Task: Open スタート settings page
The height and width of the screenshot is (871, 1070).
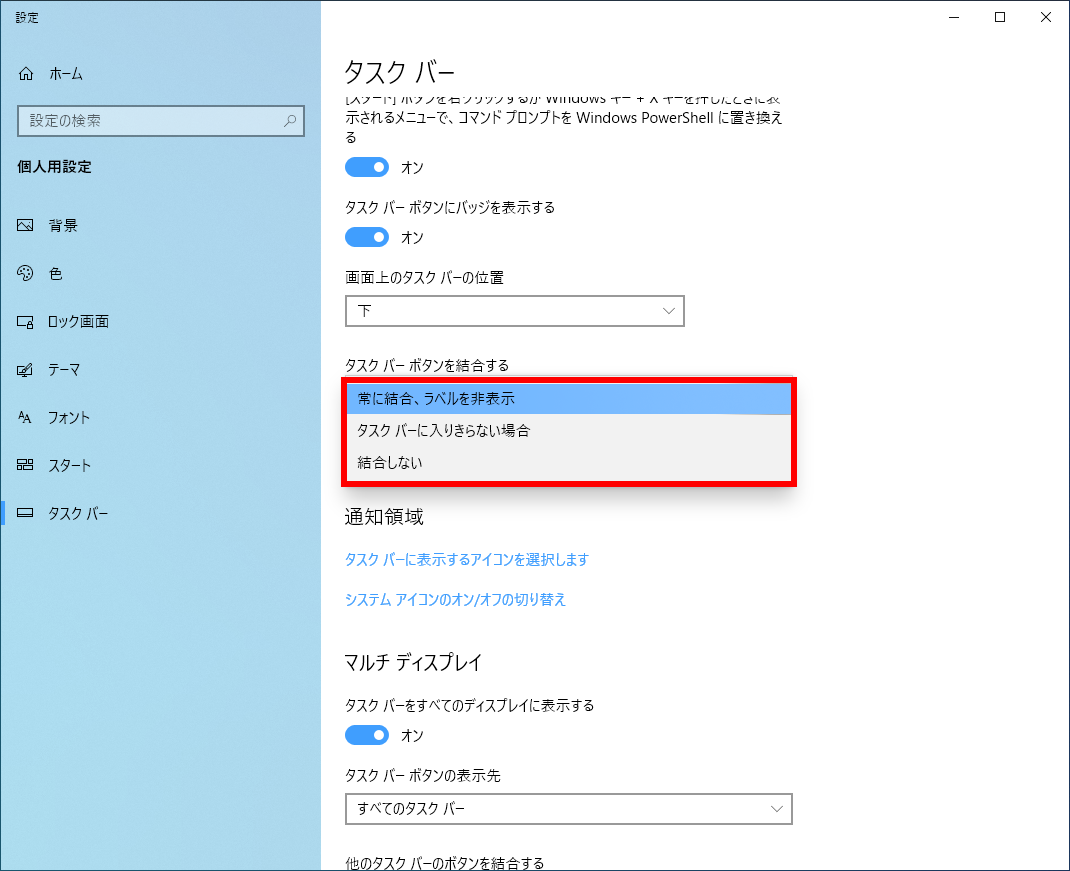Action: click(160, 465)
